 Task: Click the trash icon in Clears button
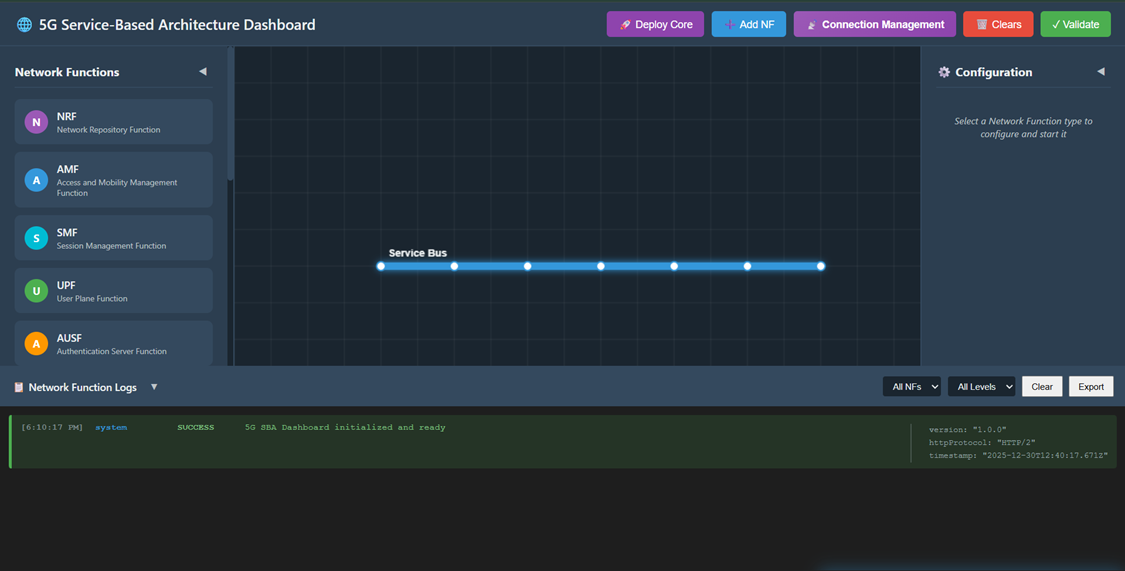point(982,24)
